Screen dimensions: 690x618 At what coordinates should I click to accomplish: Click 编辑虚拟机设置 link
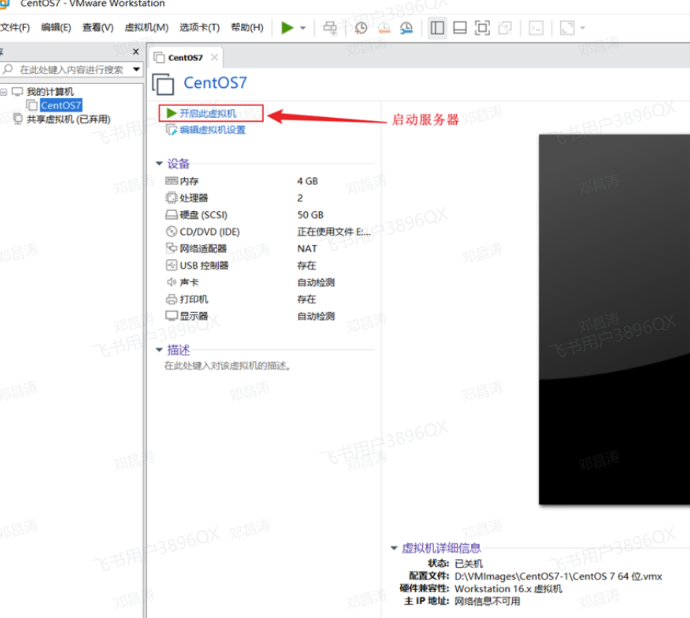[x=213, y=130]
